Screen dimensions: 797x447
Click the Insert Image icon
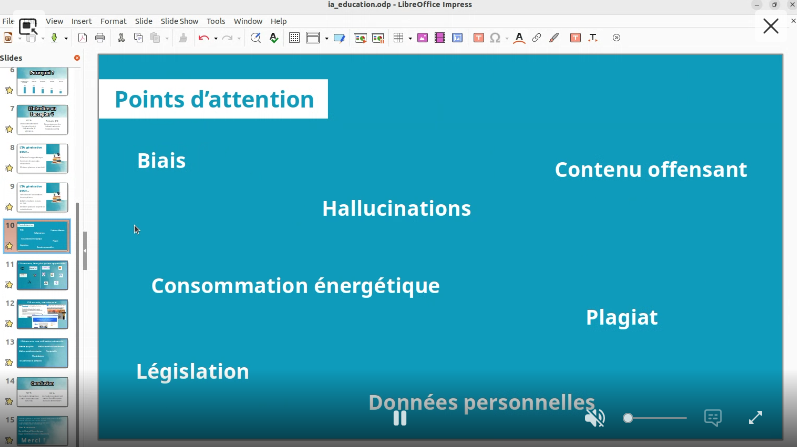tap(422, 38)
